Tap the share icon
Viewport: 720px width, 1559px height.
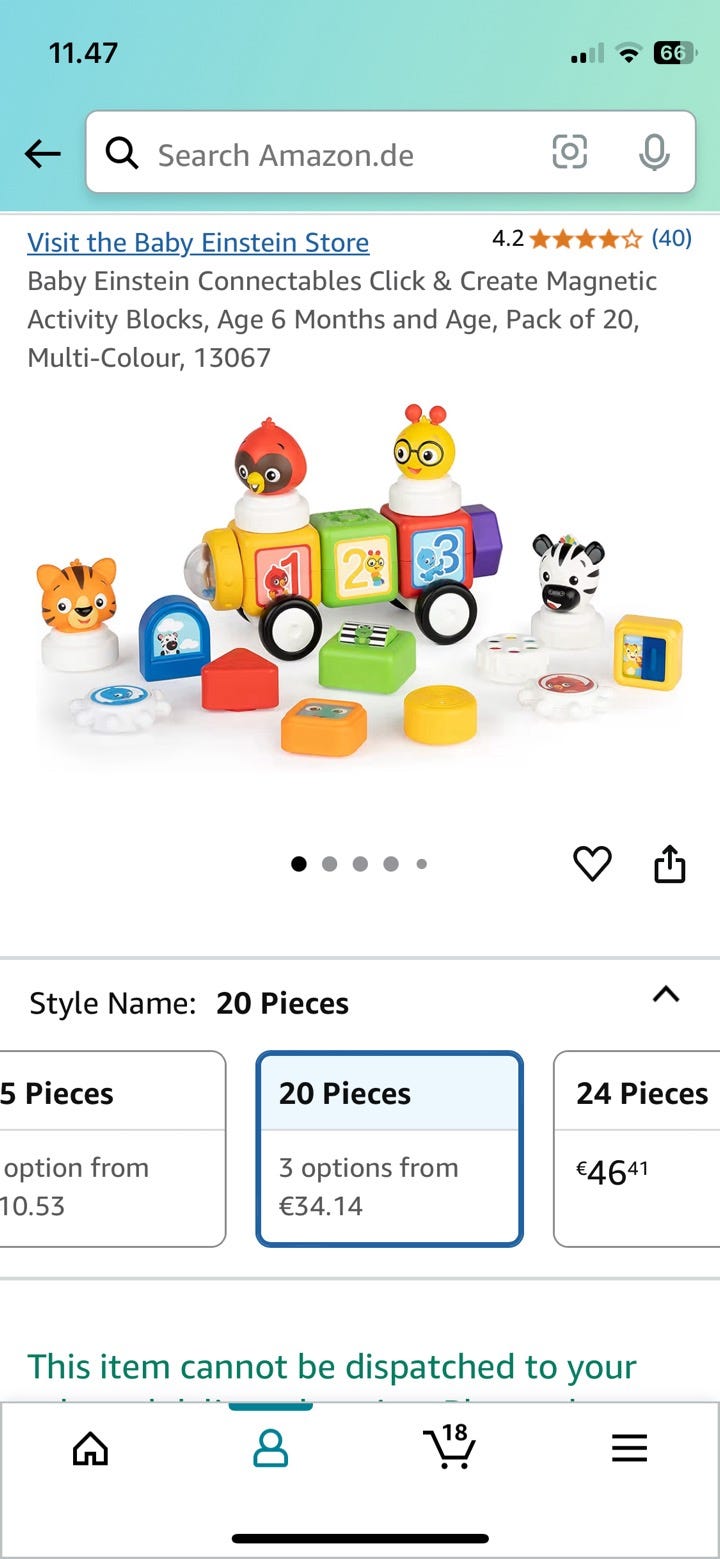point(669,863)
